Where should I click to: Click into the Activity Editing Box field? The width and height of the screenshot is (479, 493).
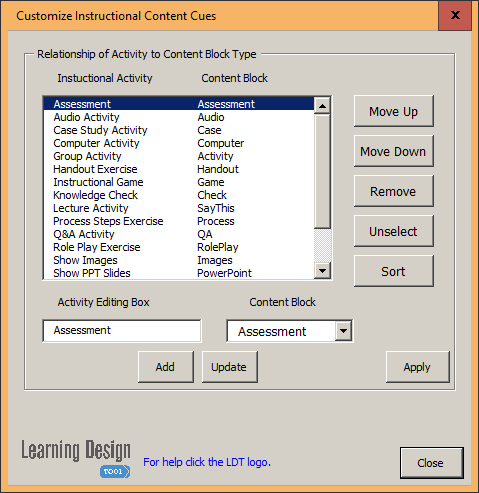tap(122, 331)
